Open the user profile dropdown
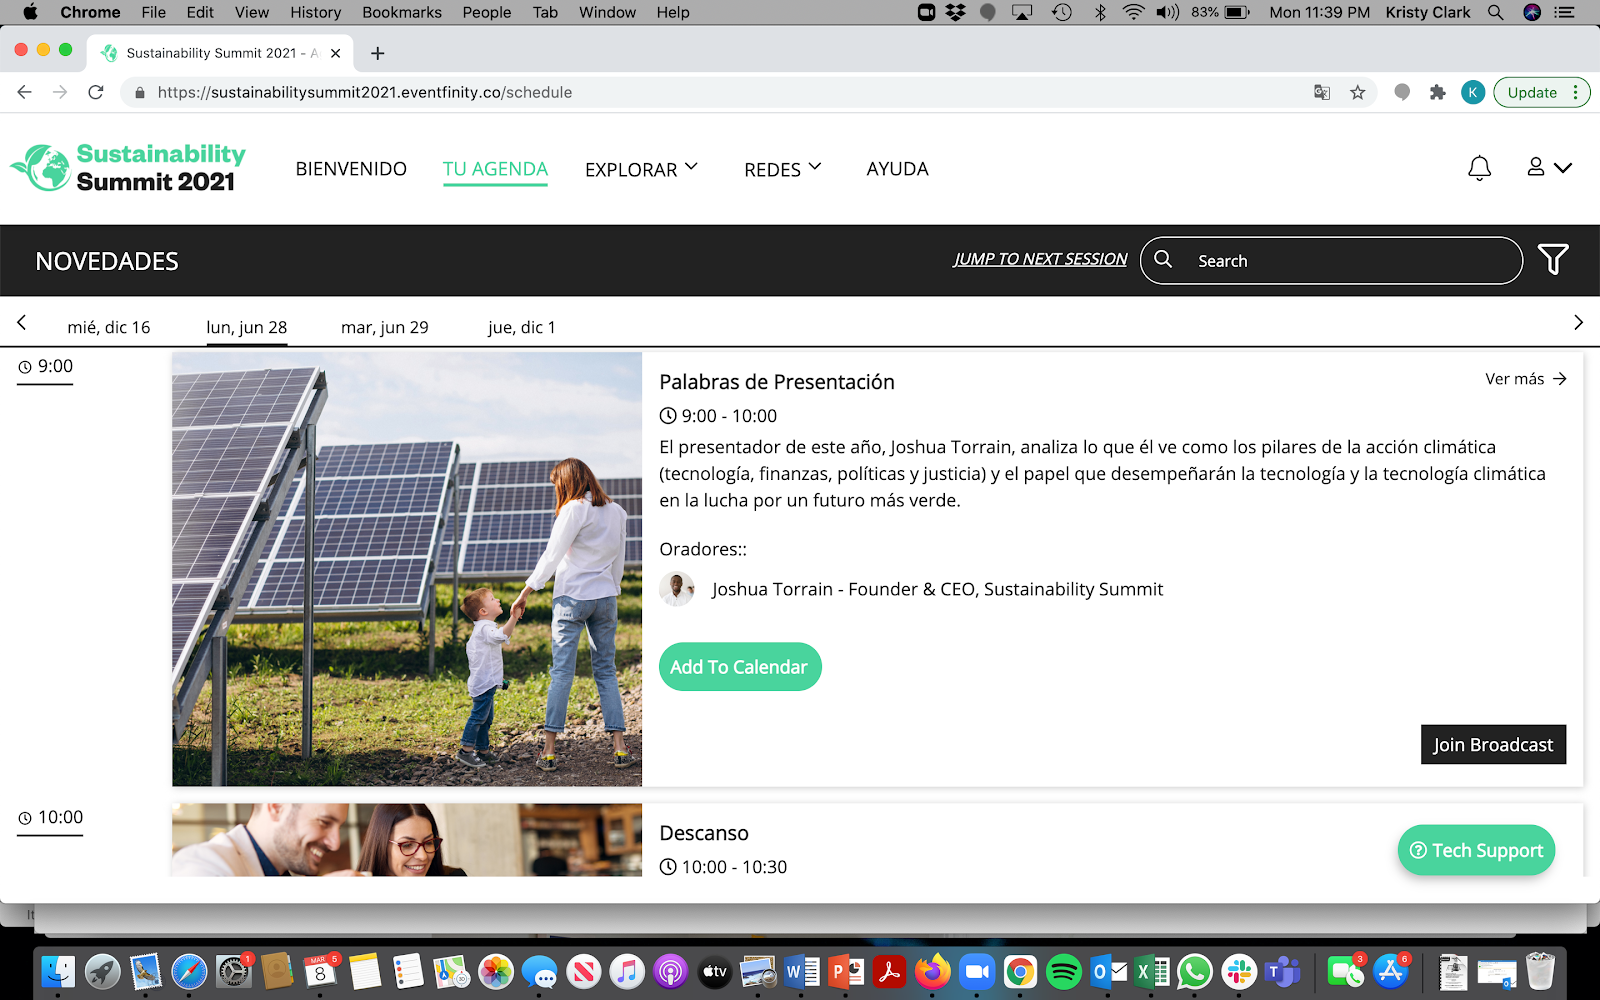 pyautogui.click(x=1548, y=168)
